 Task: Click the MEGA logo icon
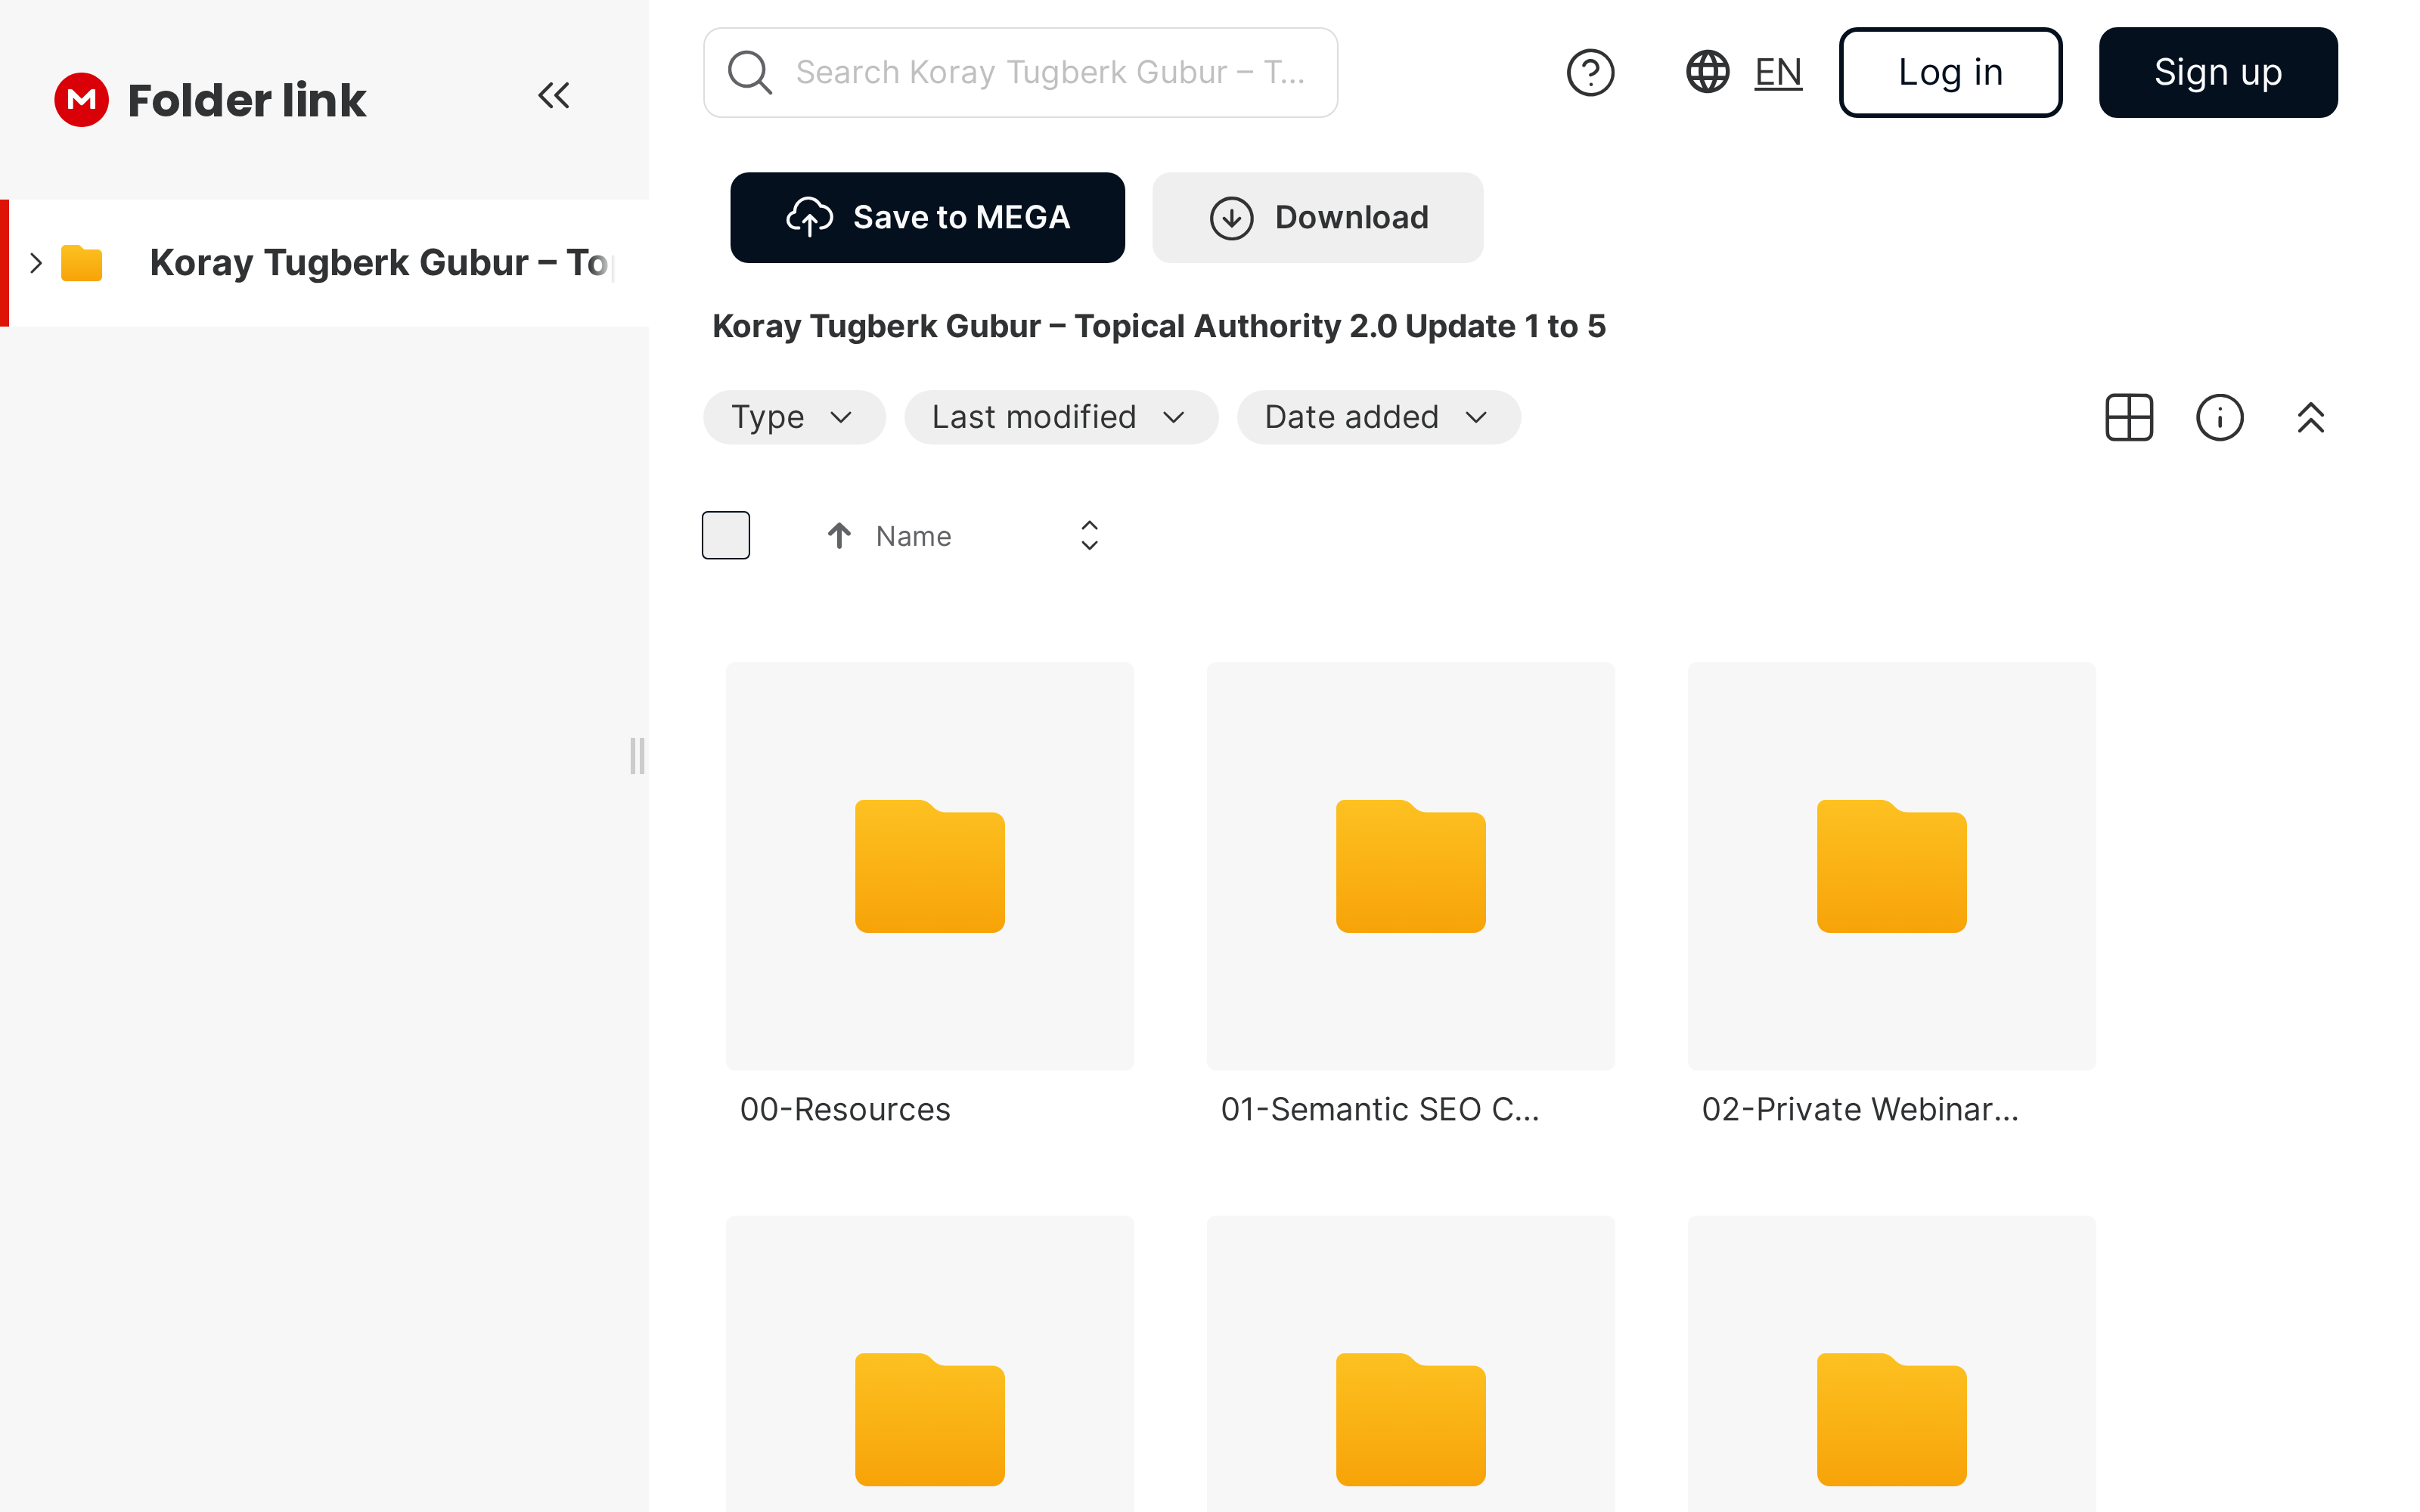(81, 99)
